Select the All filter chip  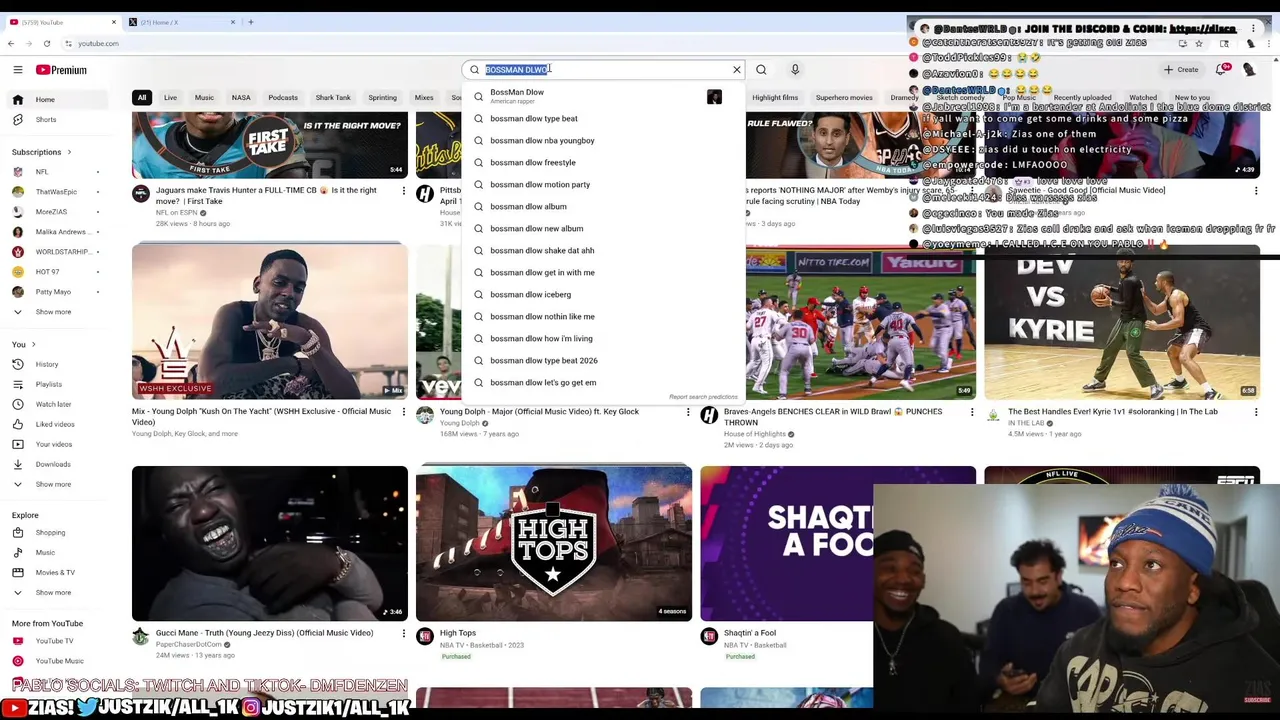tap(142, 98)
